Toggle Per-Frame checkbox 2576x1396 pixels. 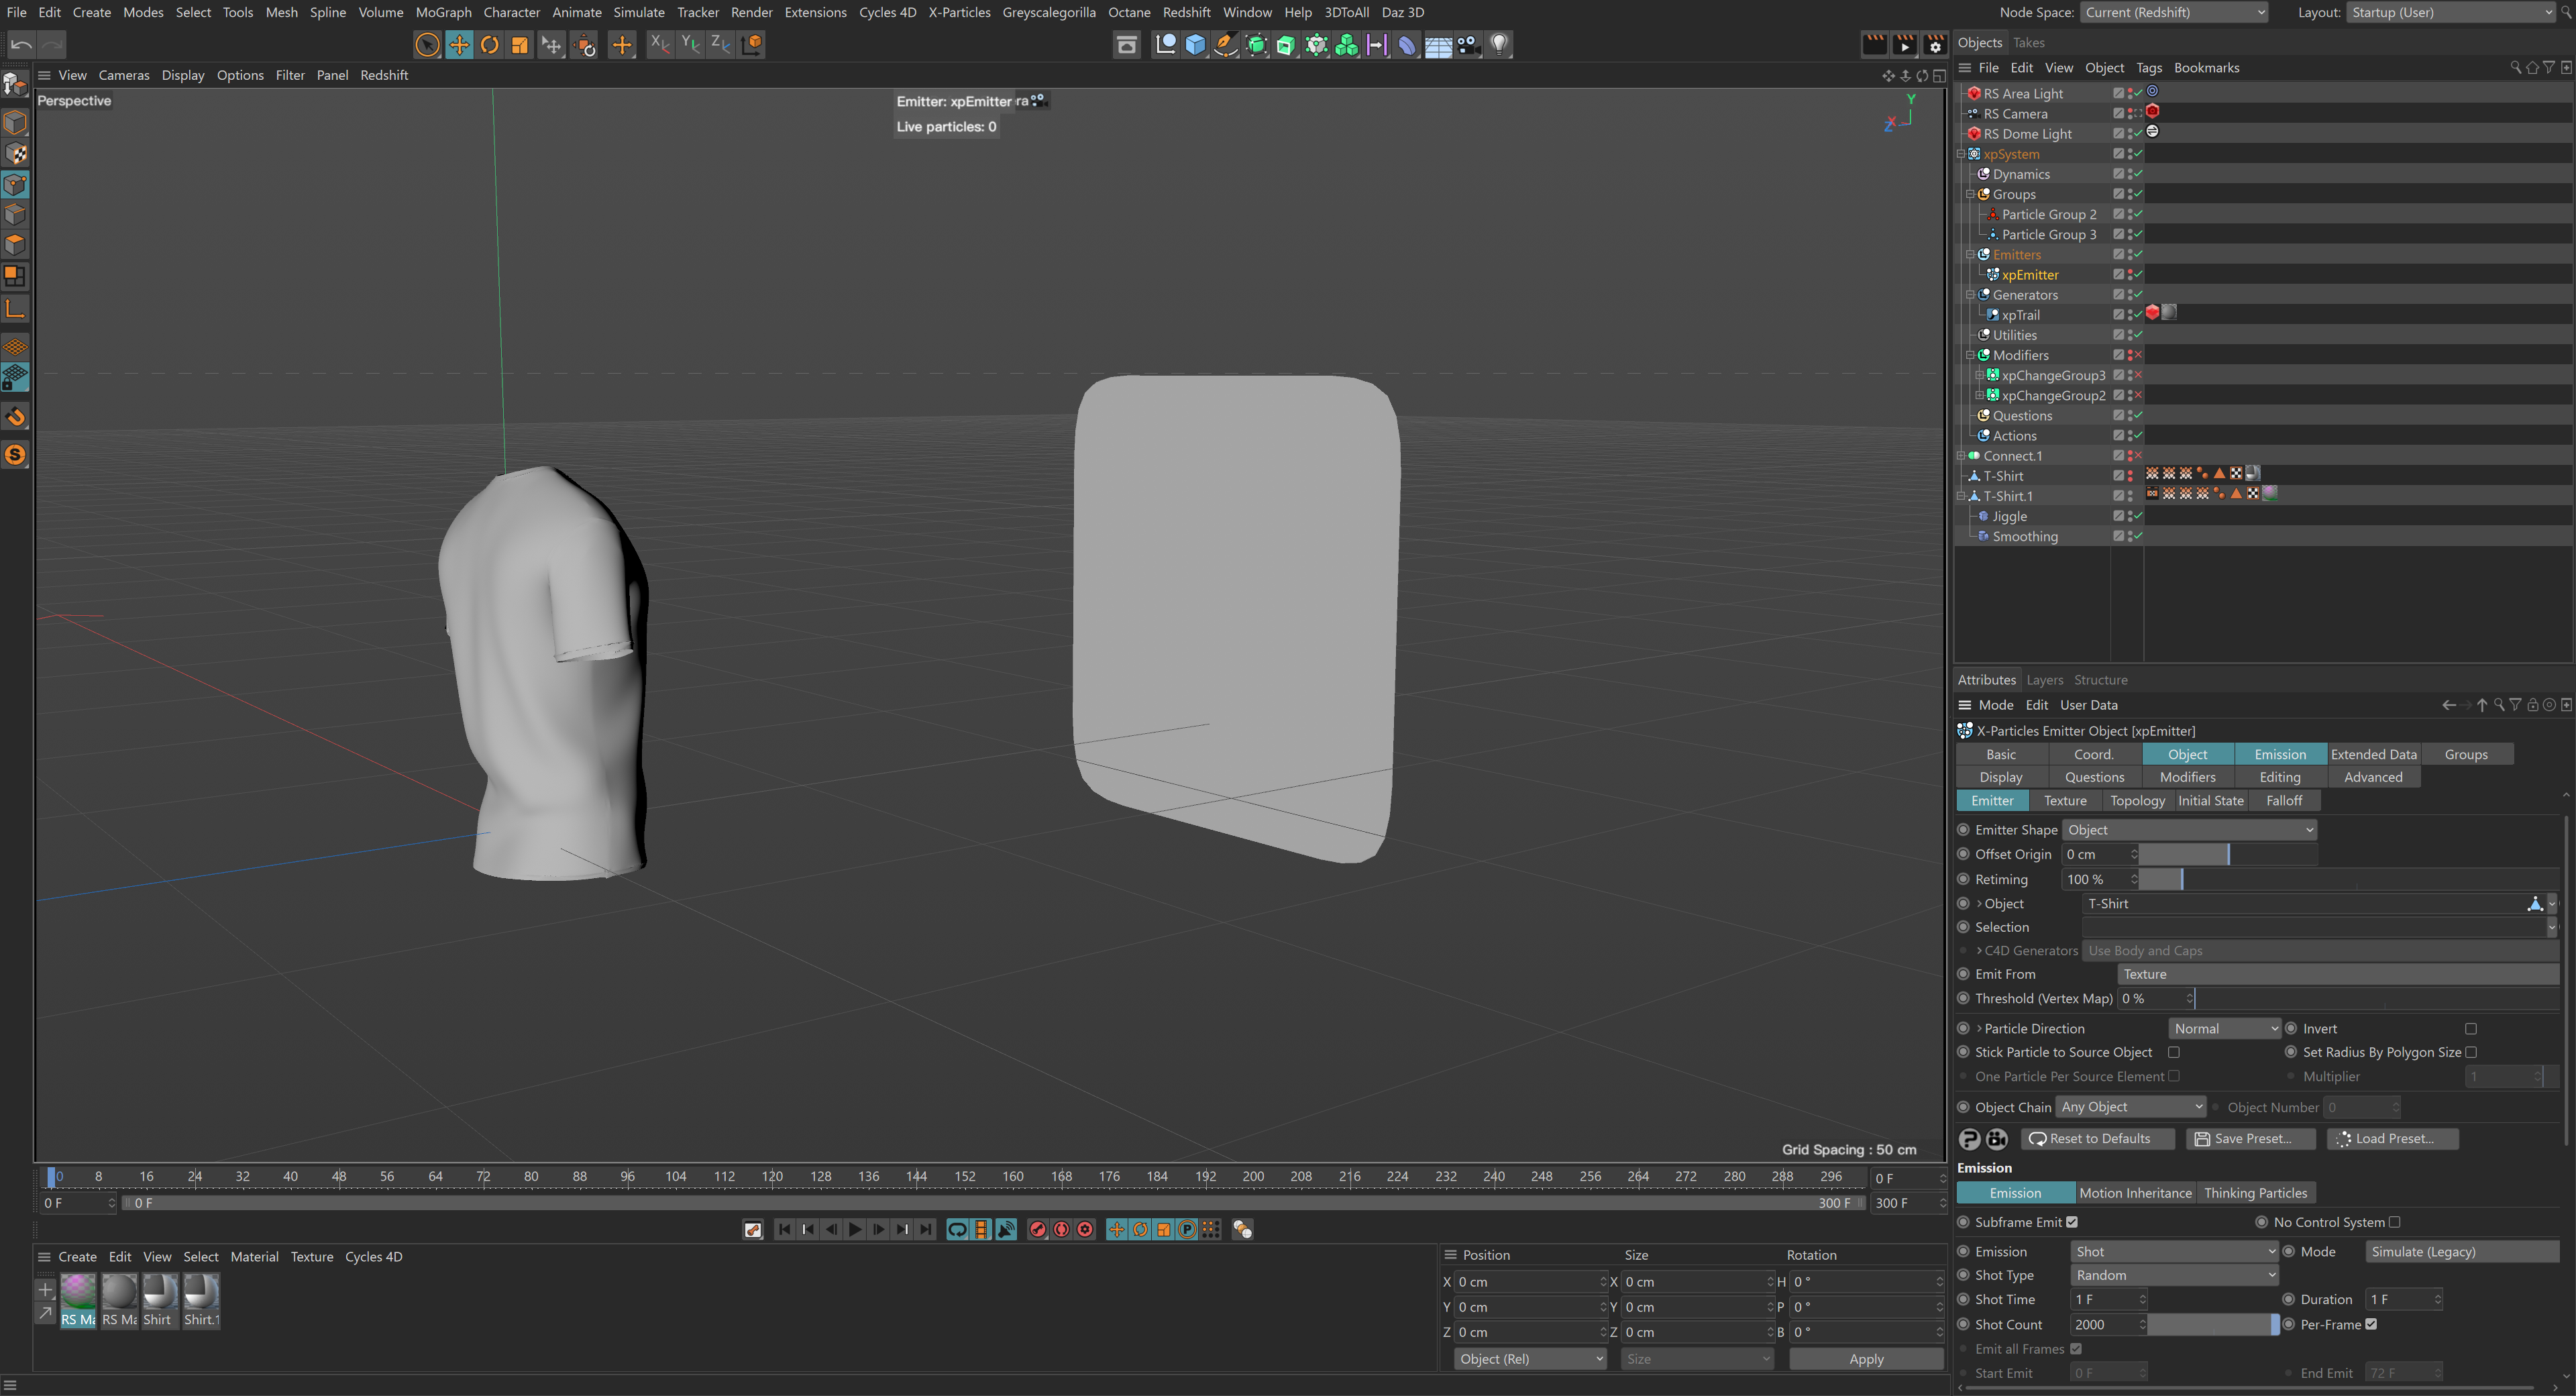point(2371,1324)
